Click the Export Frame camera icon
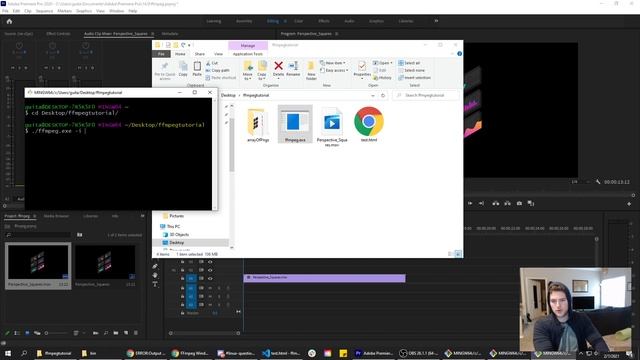 (519, 203)
